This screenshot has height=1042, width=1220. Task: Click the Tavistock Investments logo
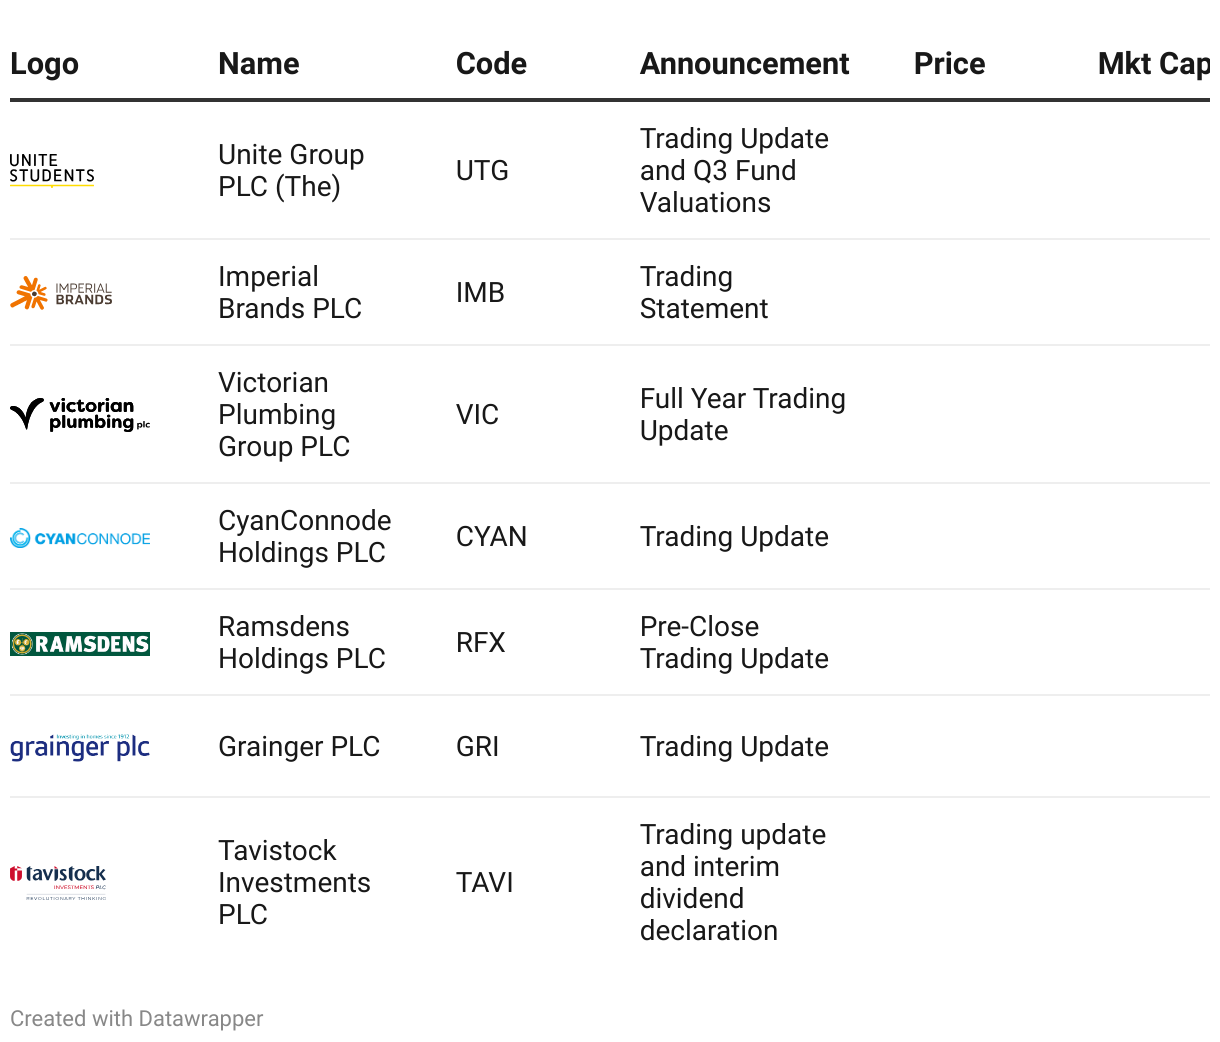(x=58, y=881)
